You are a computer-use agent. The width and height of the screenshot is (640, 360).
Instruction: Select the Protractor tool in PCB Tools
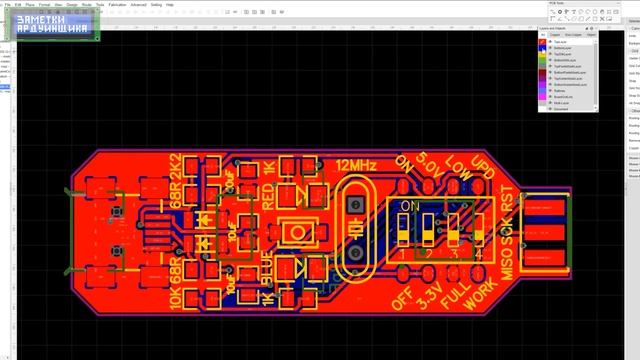(560, 19)
